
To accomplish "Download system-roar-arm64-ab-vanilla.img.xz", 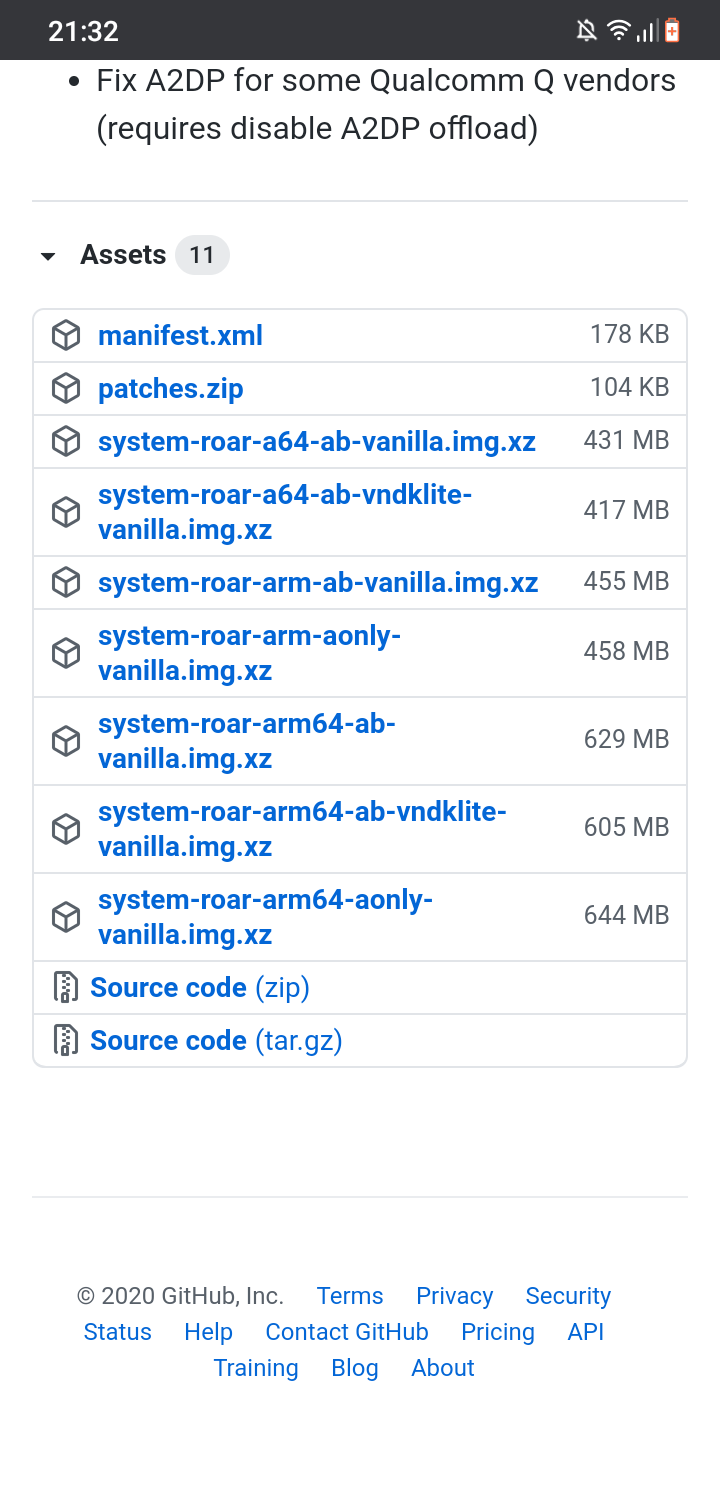I will pos(246,741).
